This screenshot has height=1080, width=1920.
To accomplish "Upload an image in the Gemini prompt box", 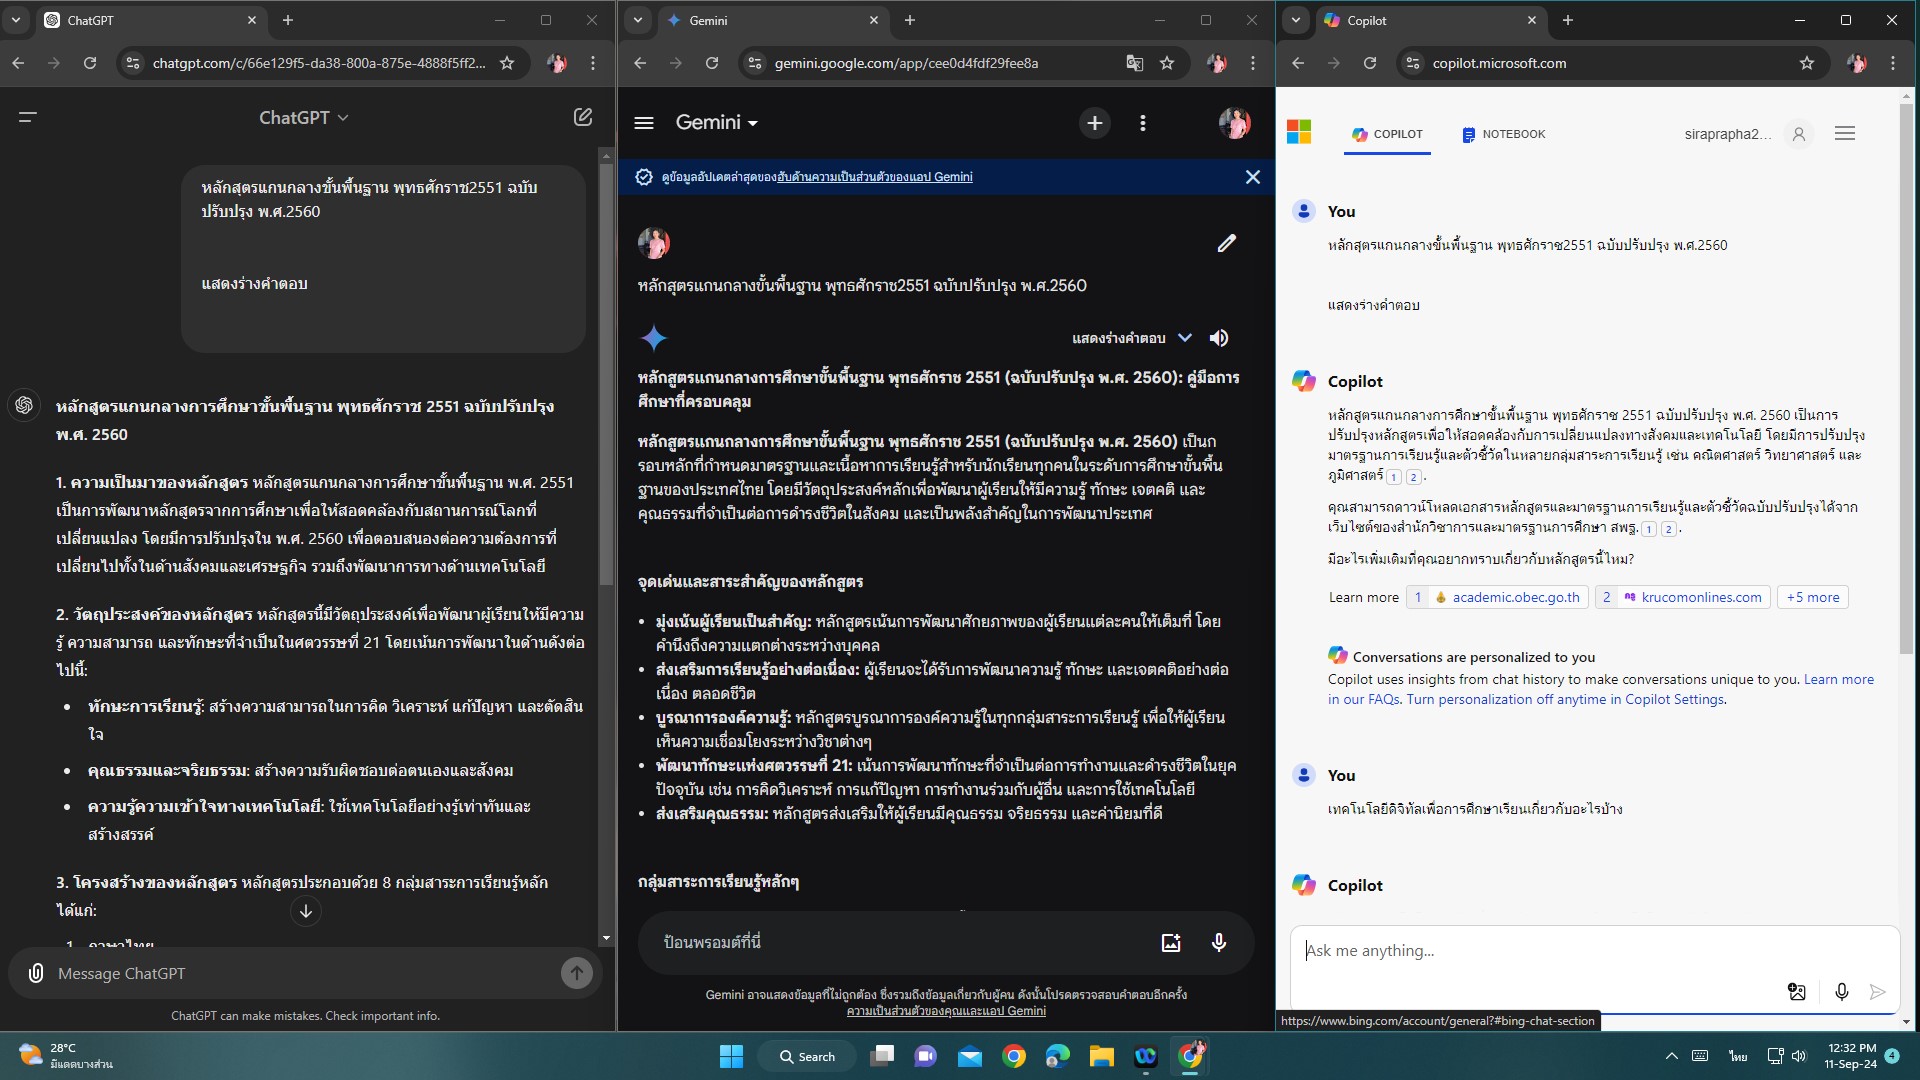I will [1171, 942].
